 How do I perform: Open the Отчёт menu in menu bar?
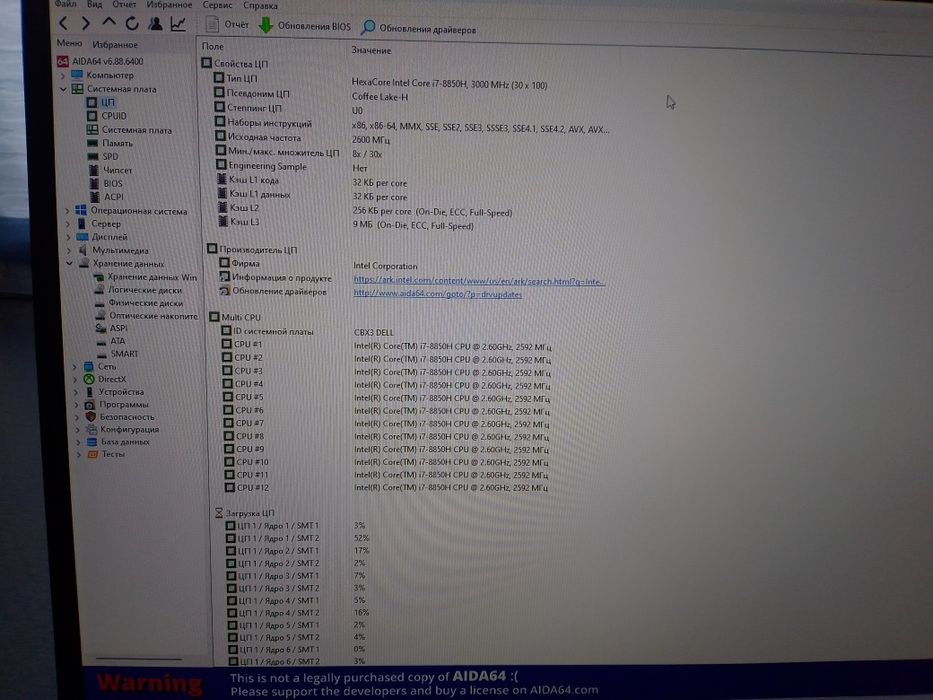[x=124, y=4]
